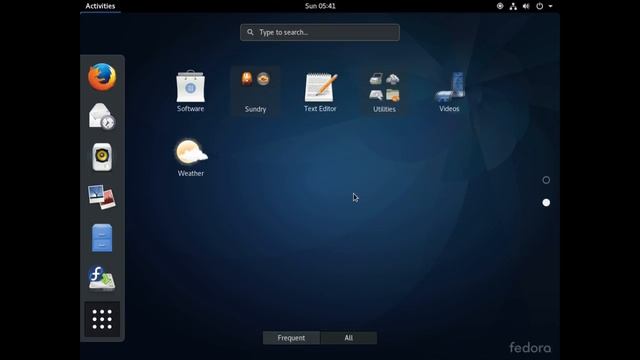
Task: Open the Evolution mail and calendar dock icon
Action: 102,116
